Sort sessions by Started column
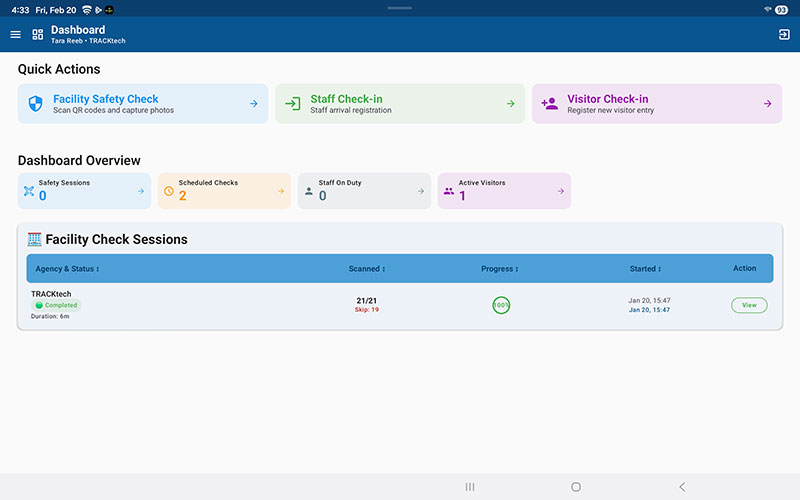 pos(644,269)
